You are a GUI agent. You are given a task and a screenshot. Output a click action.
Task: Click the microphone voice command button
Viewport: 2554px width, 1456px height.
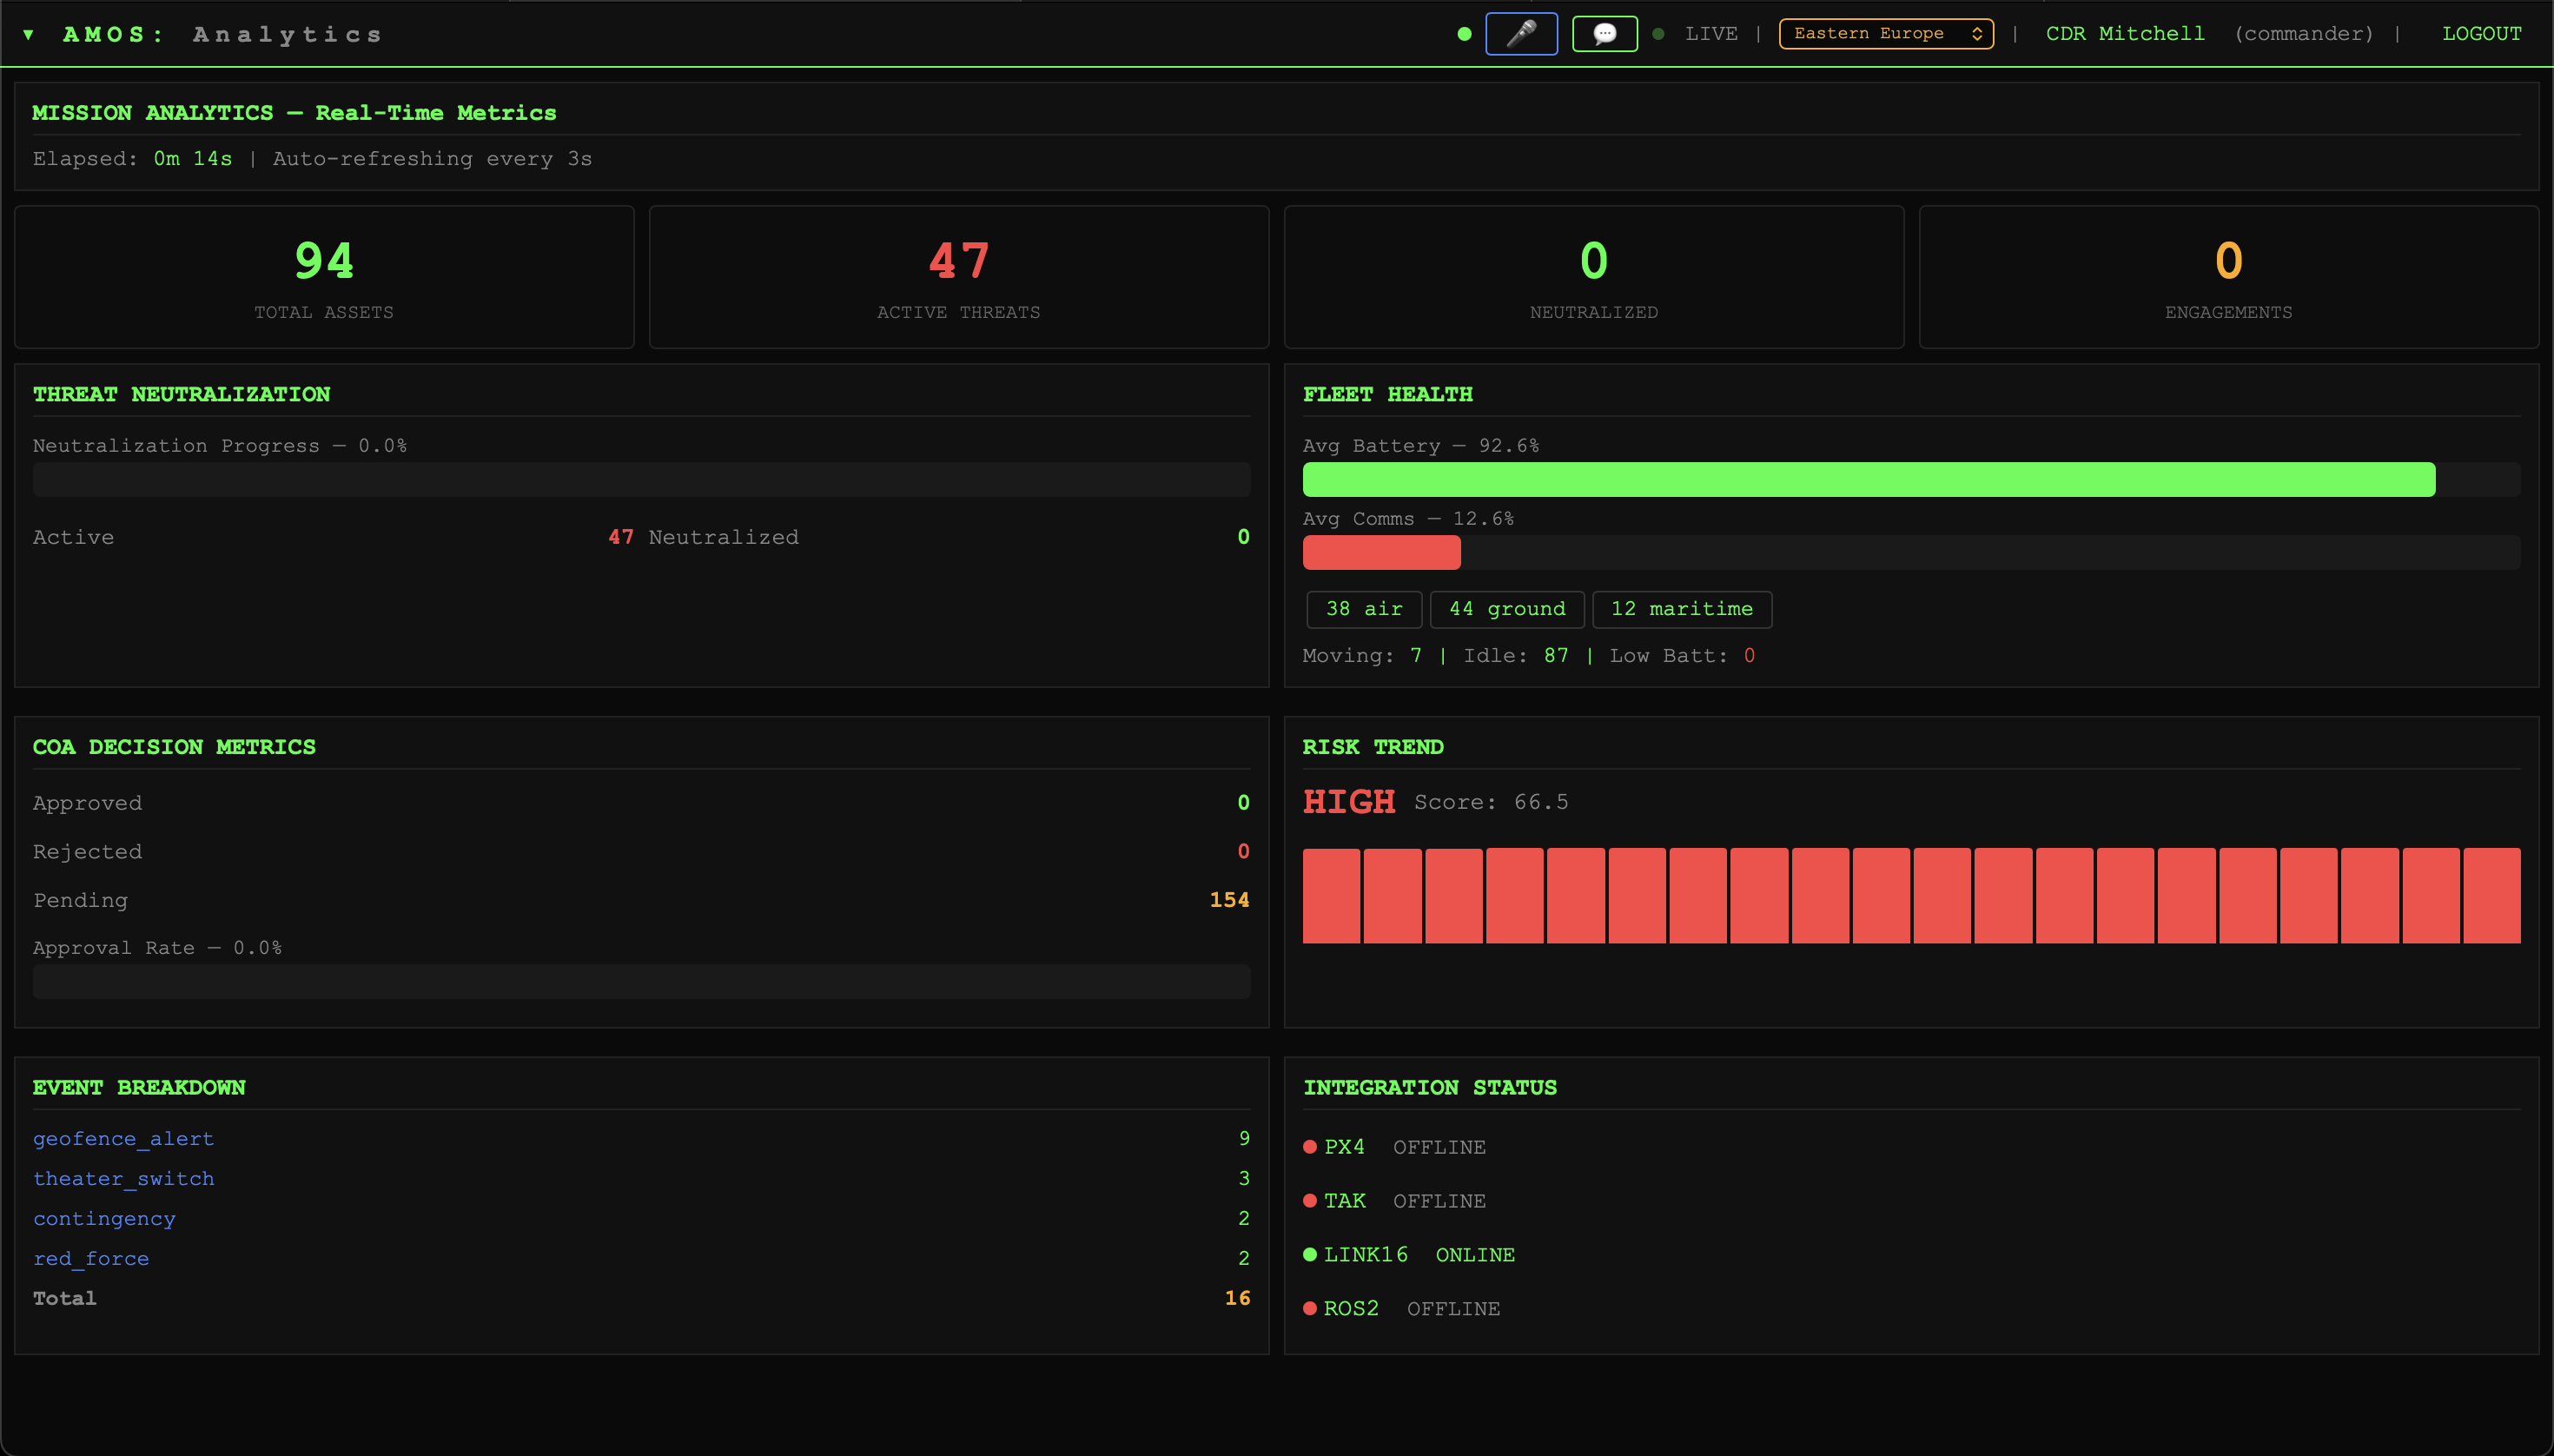click(x=1521, y=34)
